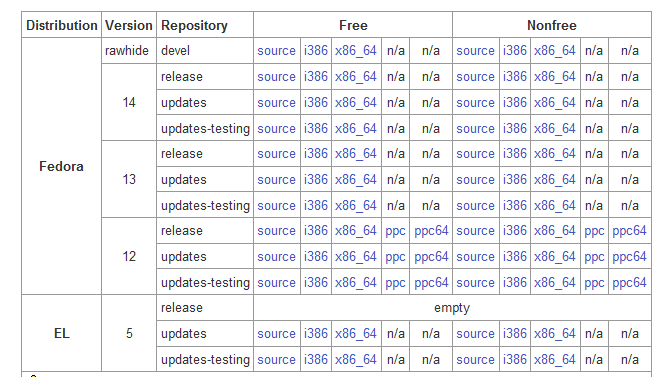Open Free i386 link for rawhide devel
The image size is (663, 377).
pyautogui.click(x=315, y=51)
